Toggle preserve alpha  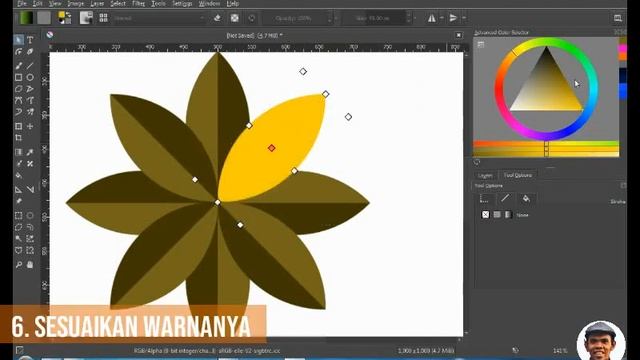pos(235,18)
